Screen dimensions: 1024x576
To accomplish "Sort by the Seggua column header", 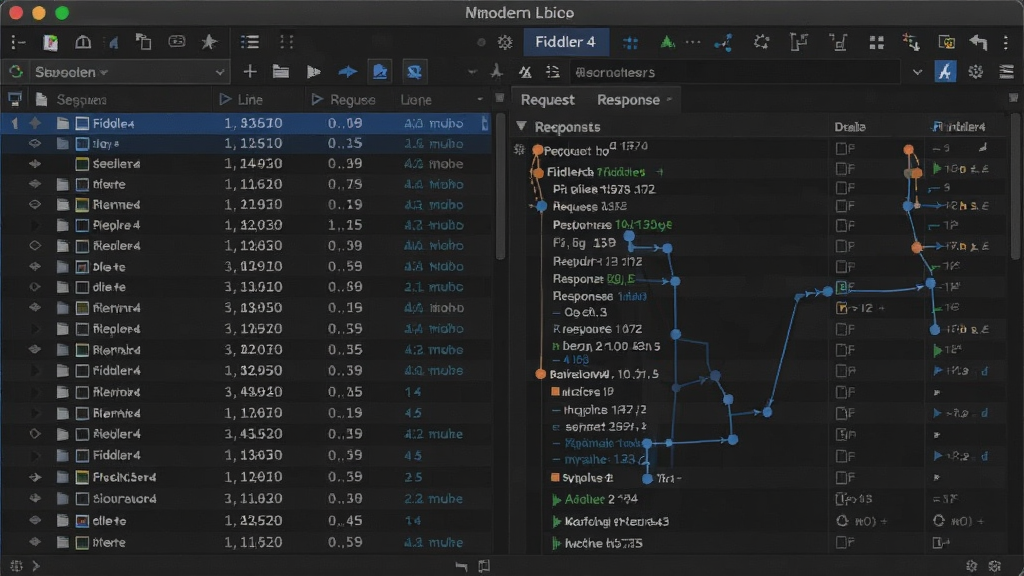I will click(82, 100).
